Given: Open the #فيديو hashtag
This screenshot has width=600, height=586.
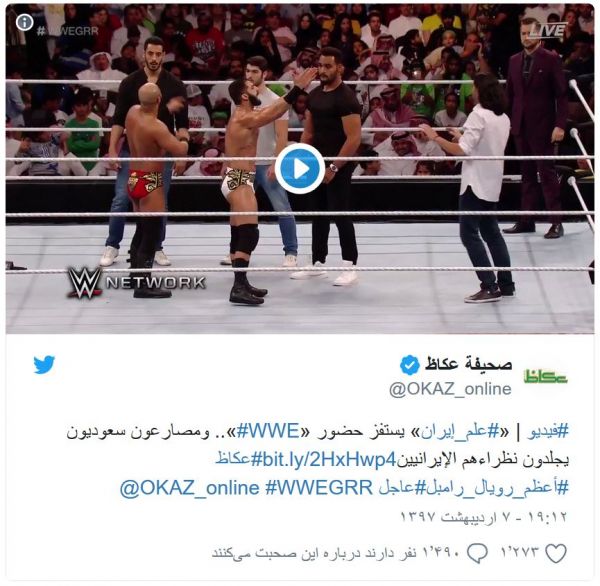Looking at the screenshot, I should 548,431.
